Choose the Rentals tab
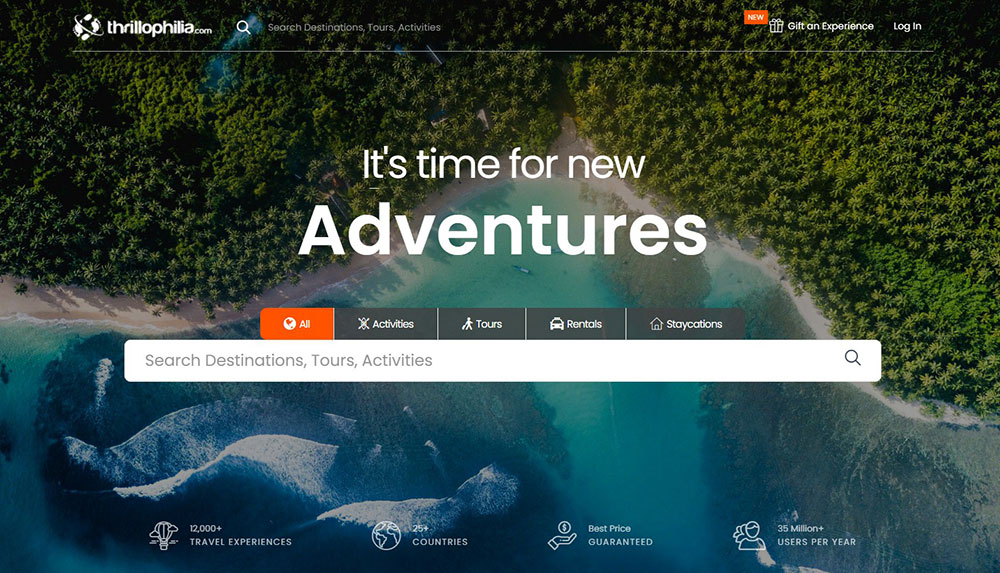This screenshot has height=573, width=1000. (x=576, y=324)
